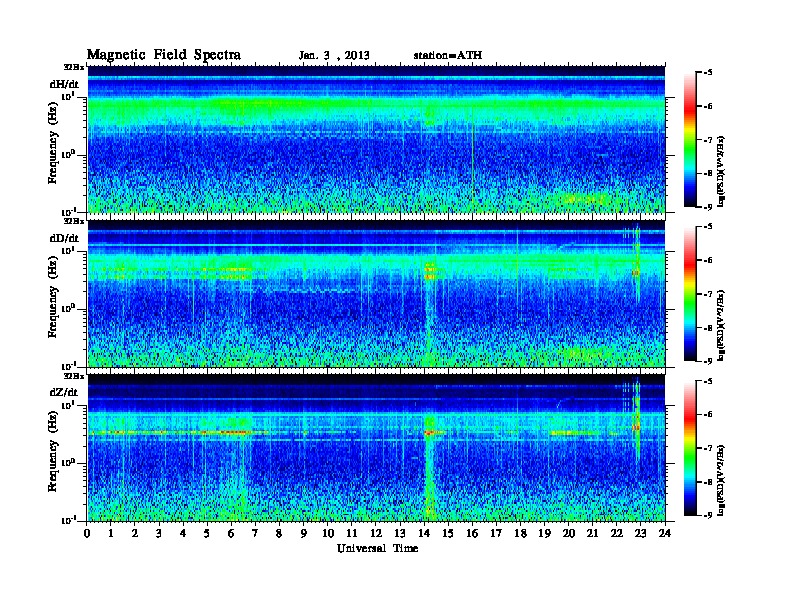Screen dimensions: 792x612
Task: Click the 10^-1 frequency tick of dZ/dt panel
Action: pyautogui.click(x=68, y=520)
